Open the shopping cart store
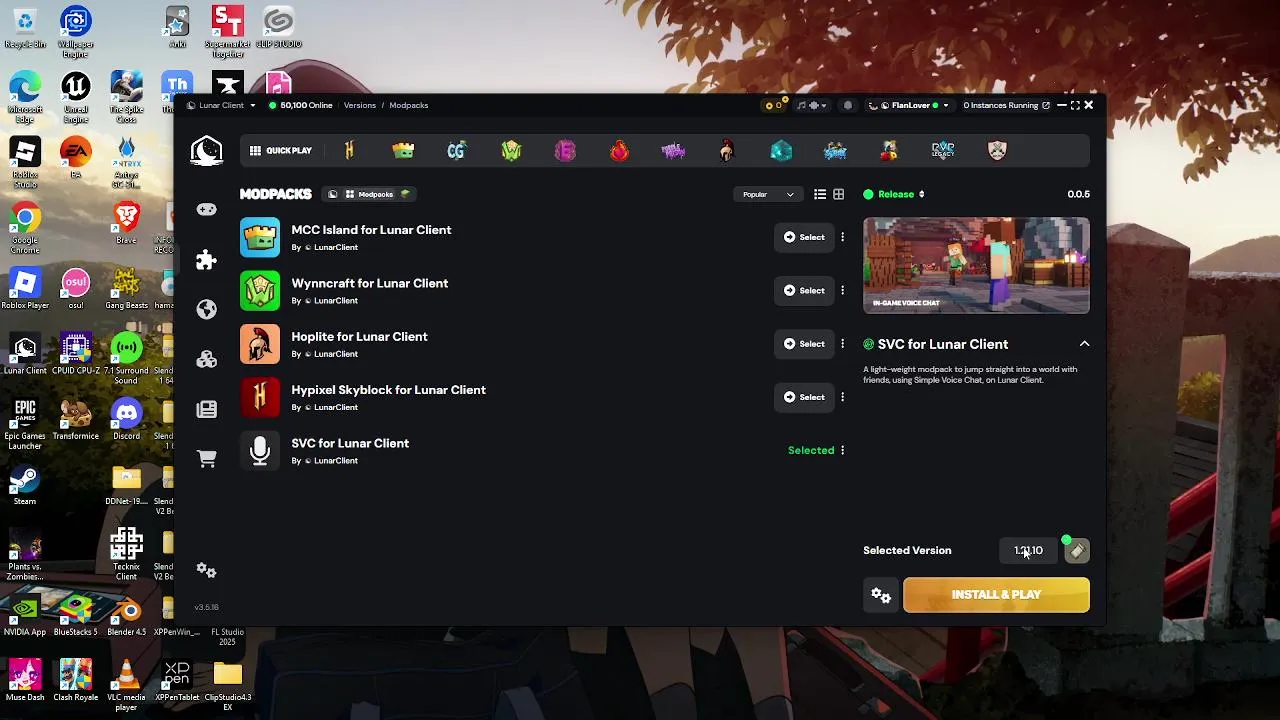Screen dimensions: 1280x720 point(206,459)
